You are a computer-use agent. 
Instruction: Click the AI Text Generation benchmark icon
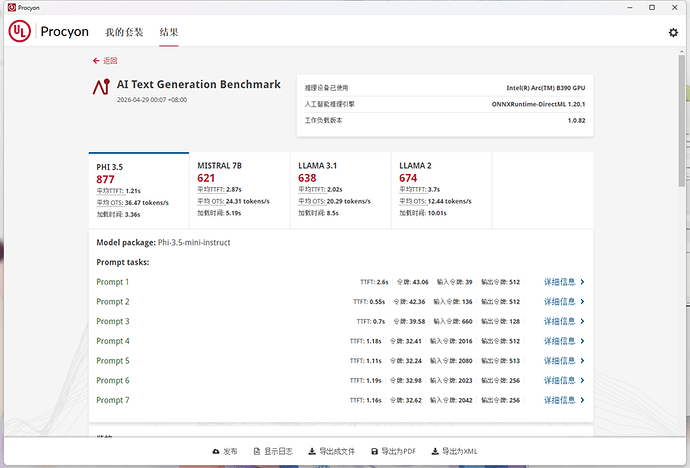tap(101, 87)
